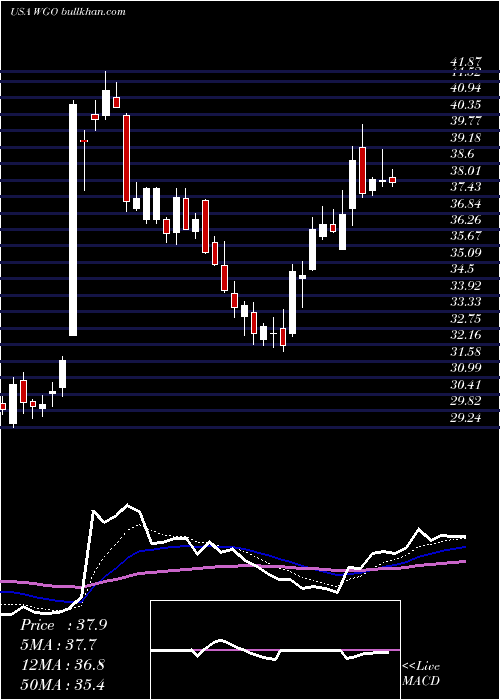Click the 31.58 price axis label

point(466,352)
